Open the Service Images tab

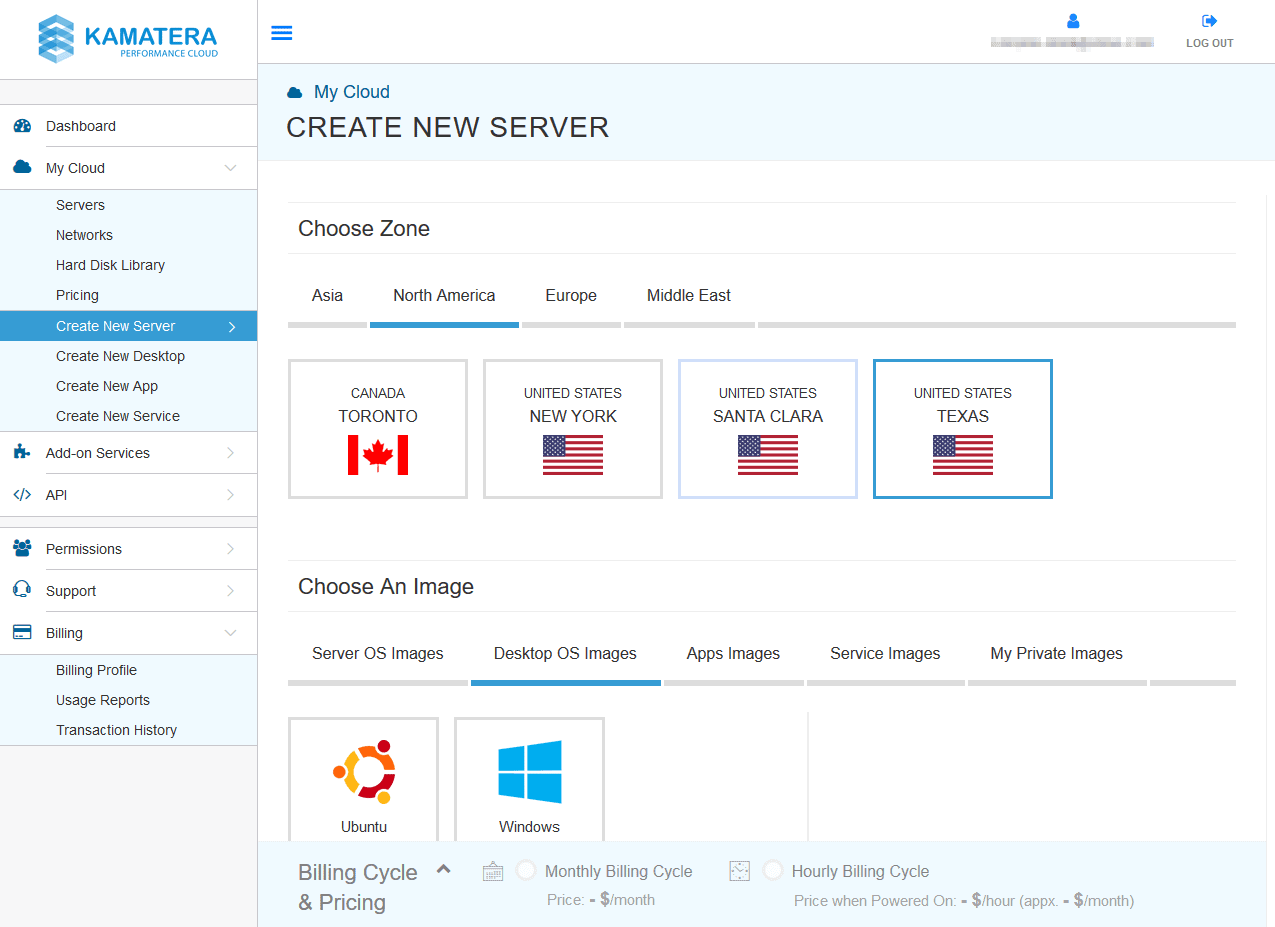tap(885, 654)
